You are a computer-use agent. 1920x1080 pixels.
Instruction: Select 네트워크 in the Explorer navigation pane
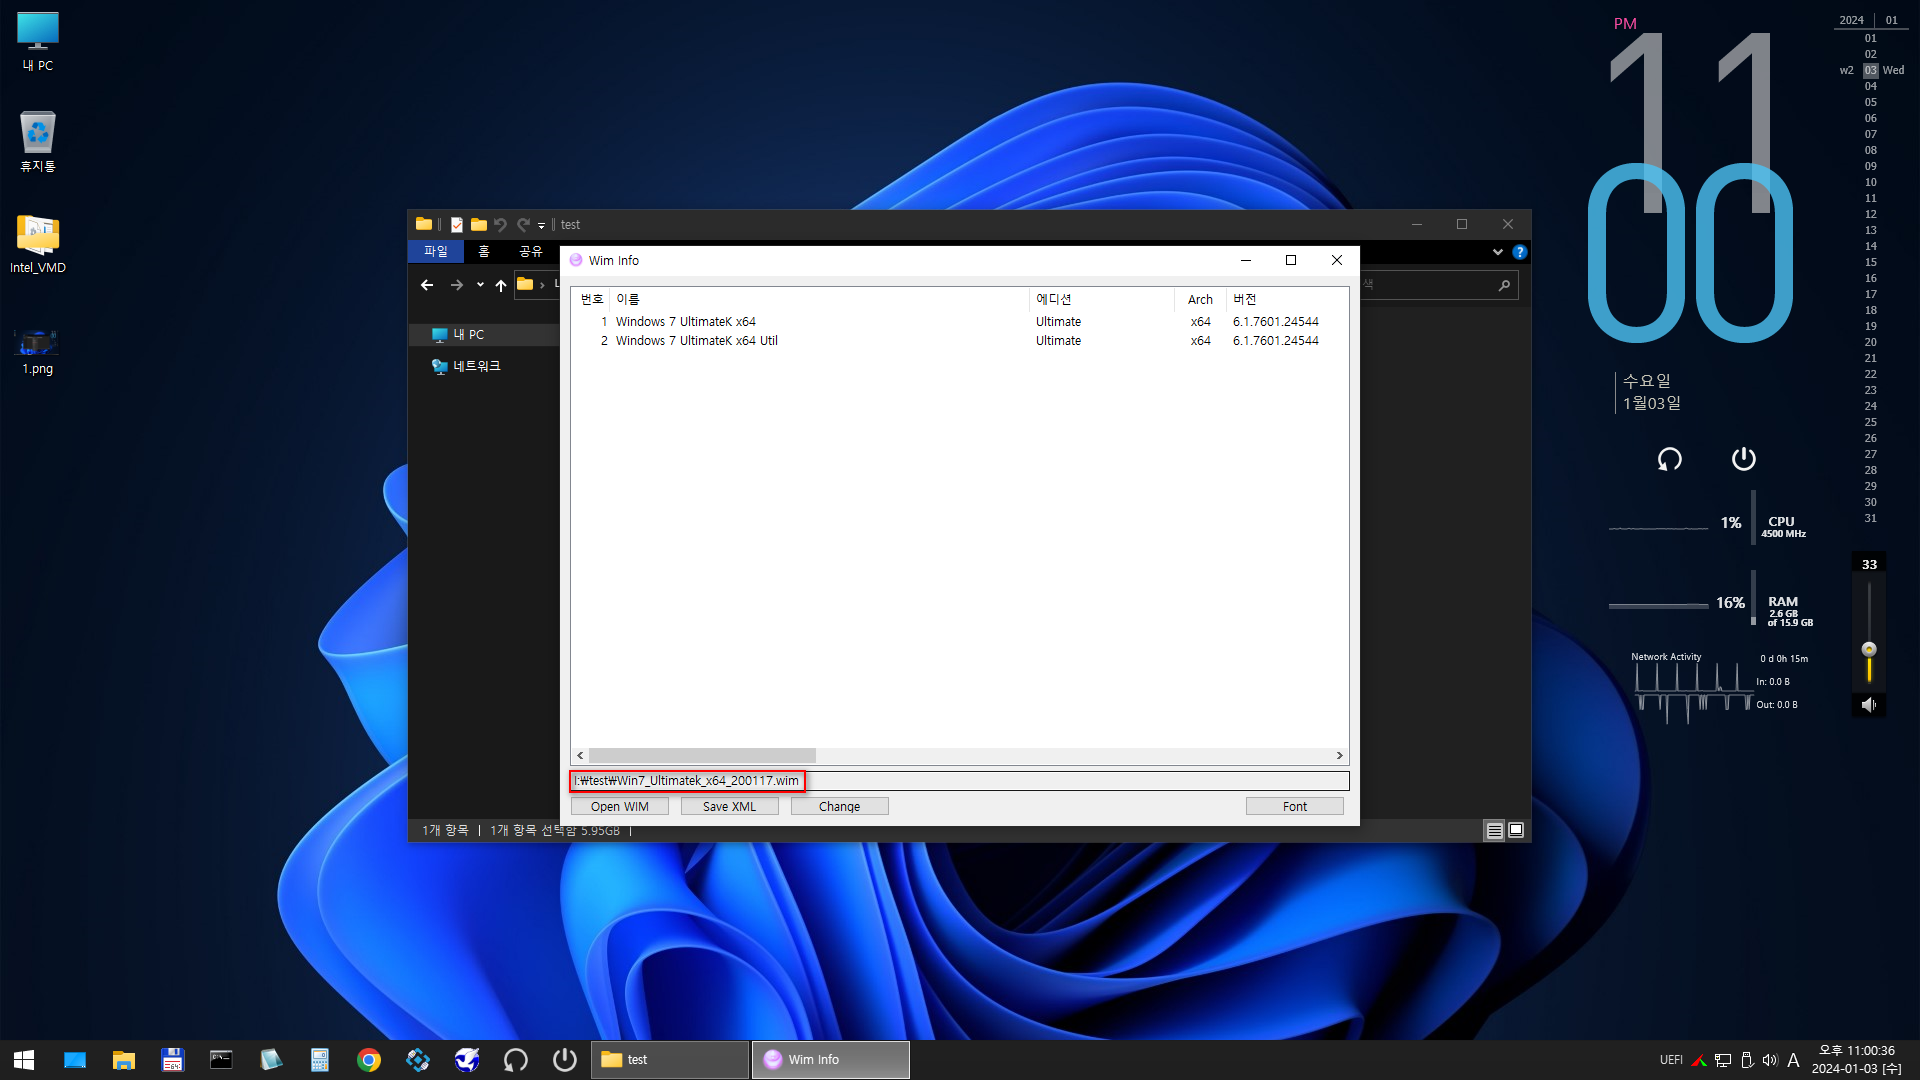[476, 366]
